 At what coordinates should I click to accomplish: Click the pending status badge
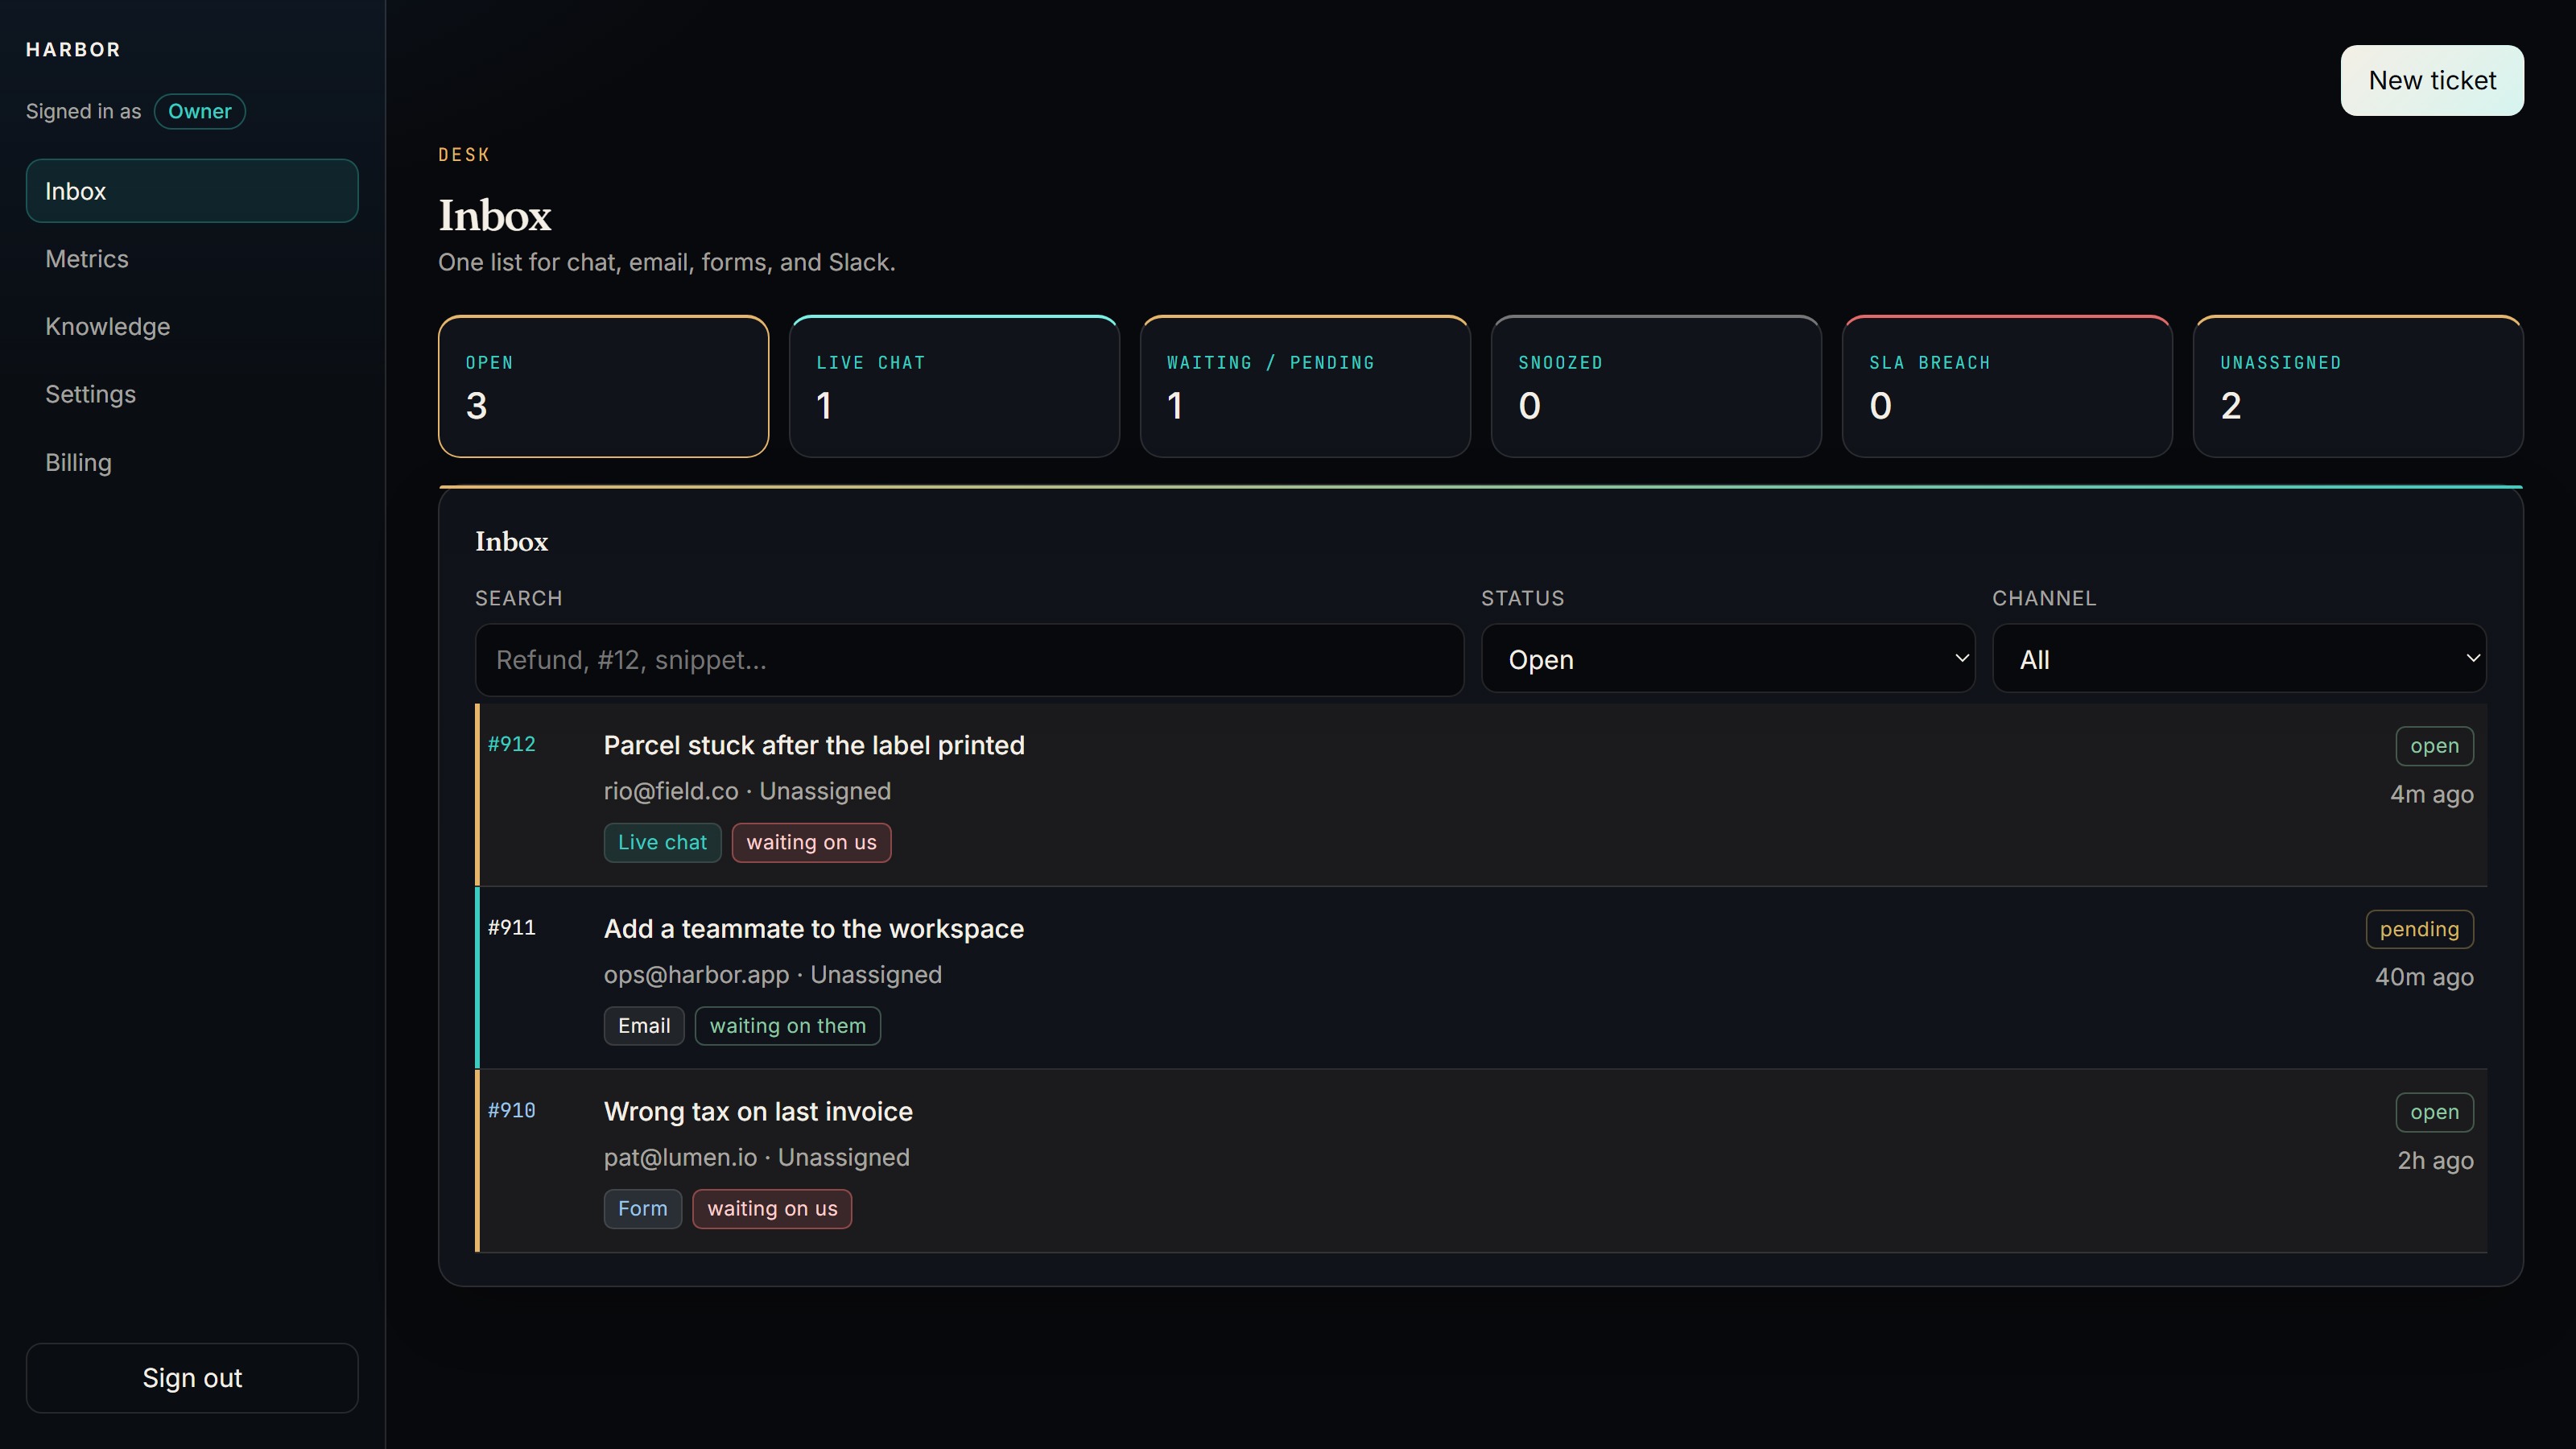(x=2419, y=929)
